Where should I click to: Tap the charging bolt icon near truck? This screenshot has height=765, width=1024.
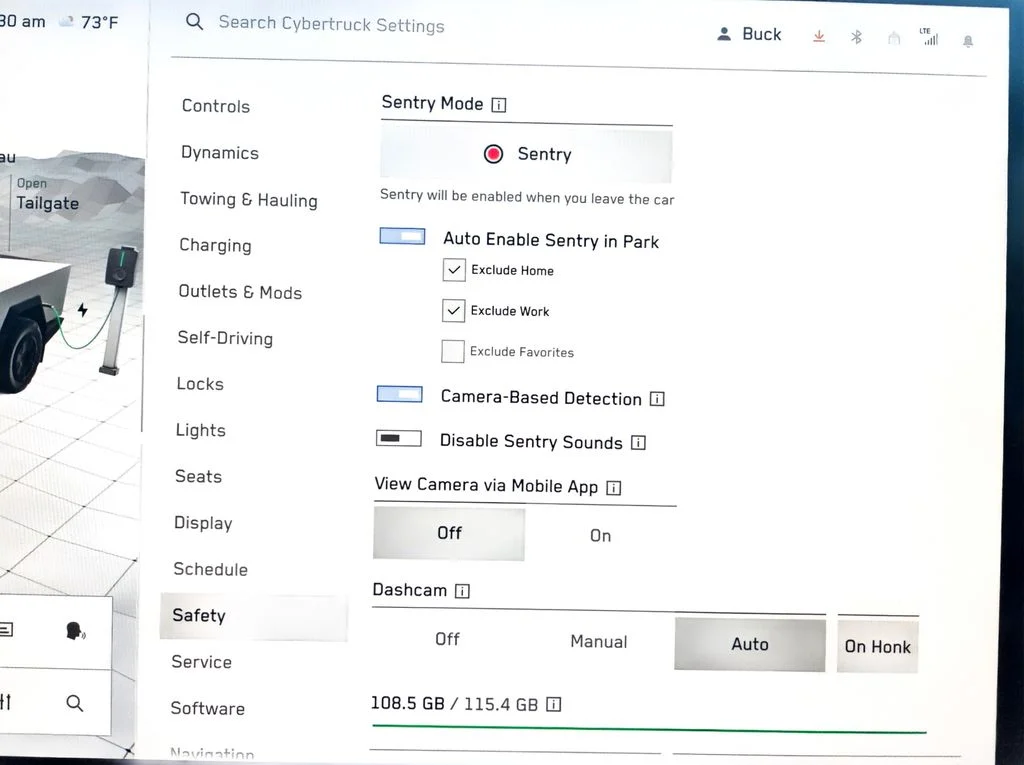[x=82, y=310]
